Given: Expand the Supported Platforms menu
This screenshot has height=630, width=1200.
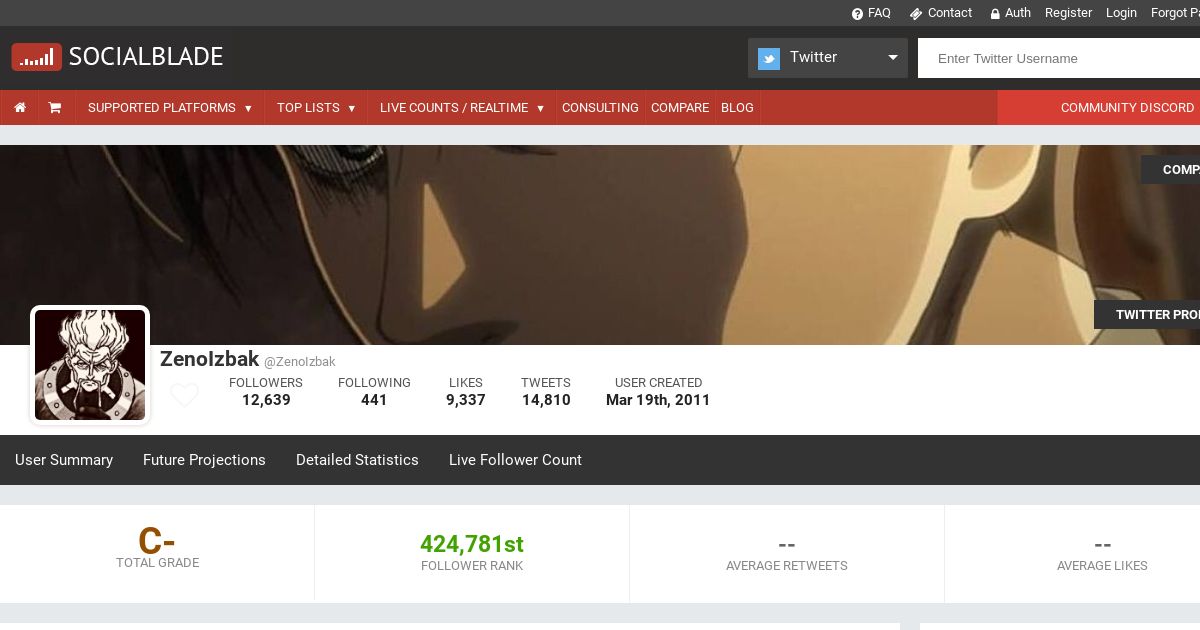Looking at the screenshot, I should tap(170, 108).
